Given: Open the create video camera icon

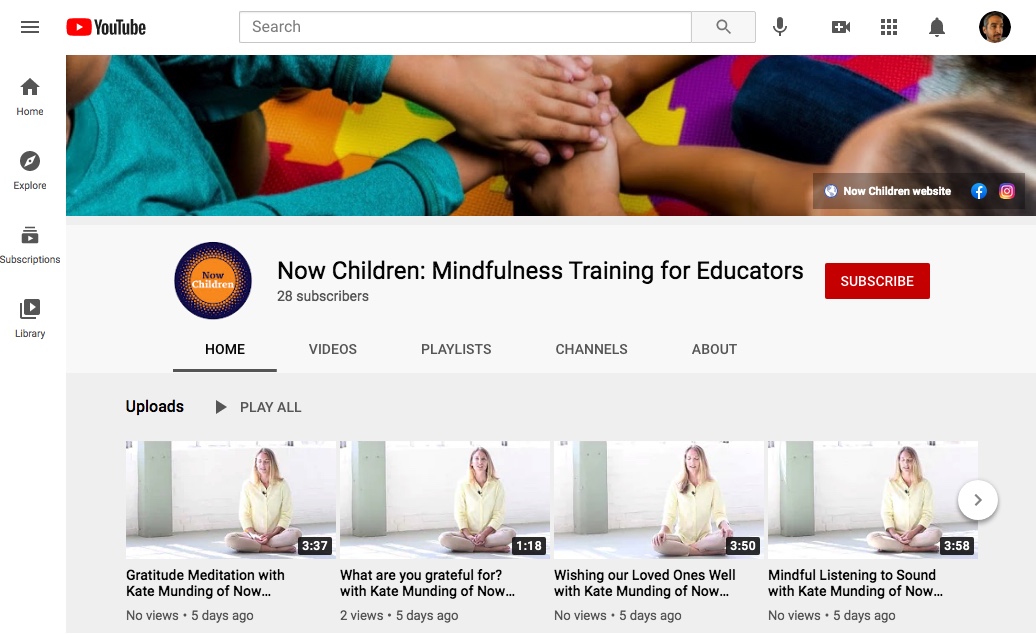Looking at the screenshot, I should [x=840, y=27].
